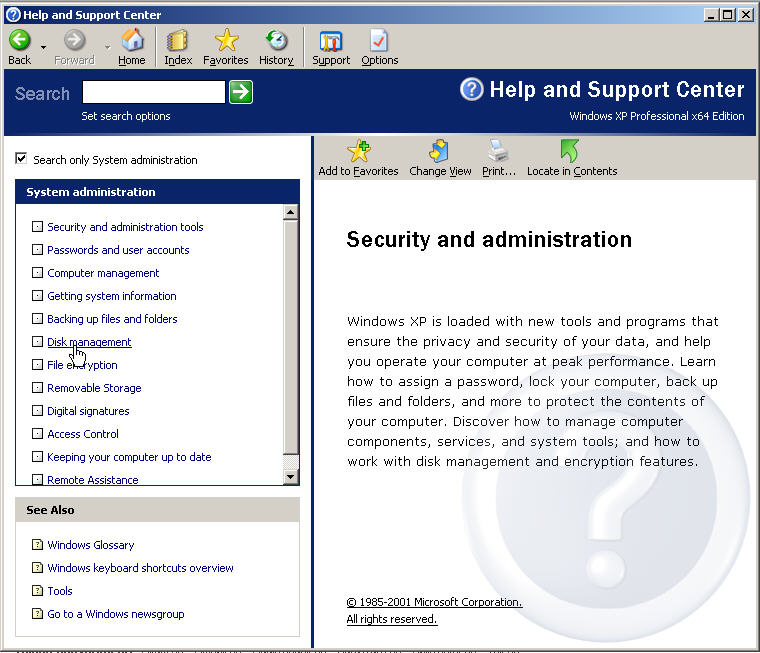Open the Index book icon
Viewport: 760px width, 653px height.
pos(177,40)
